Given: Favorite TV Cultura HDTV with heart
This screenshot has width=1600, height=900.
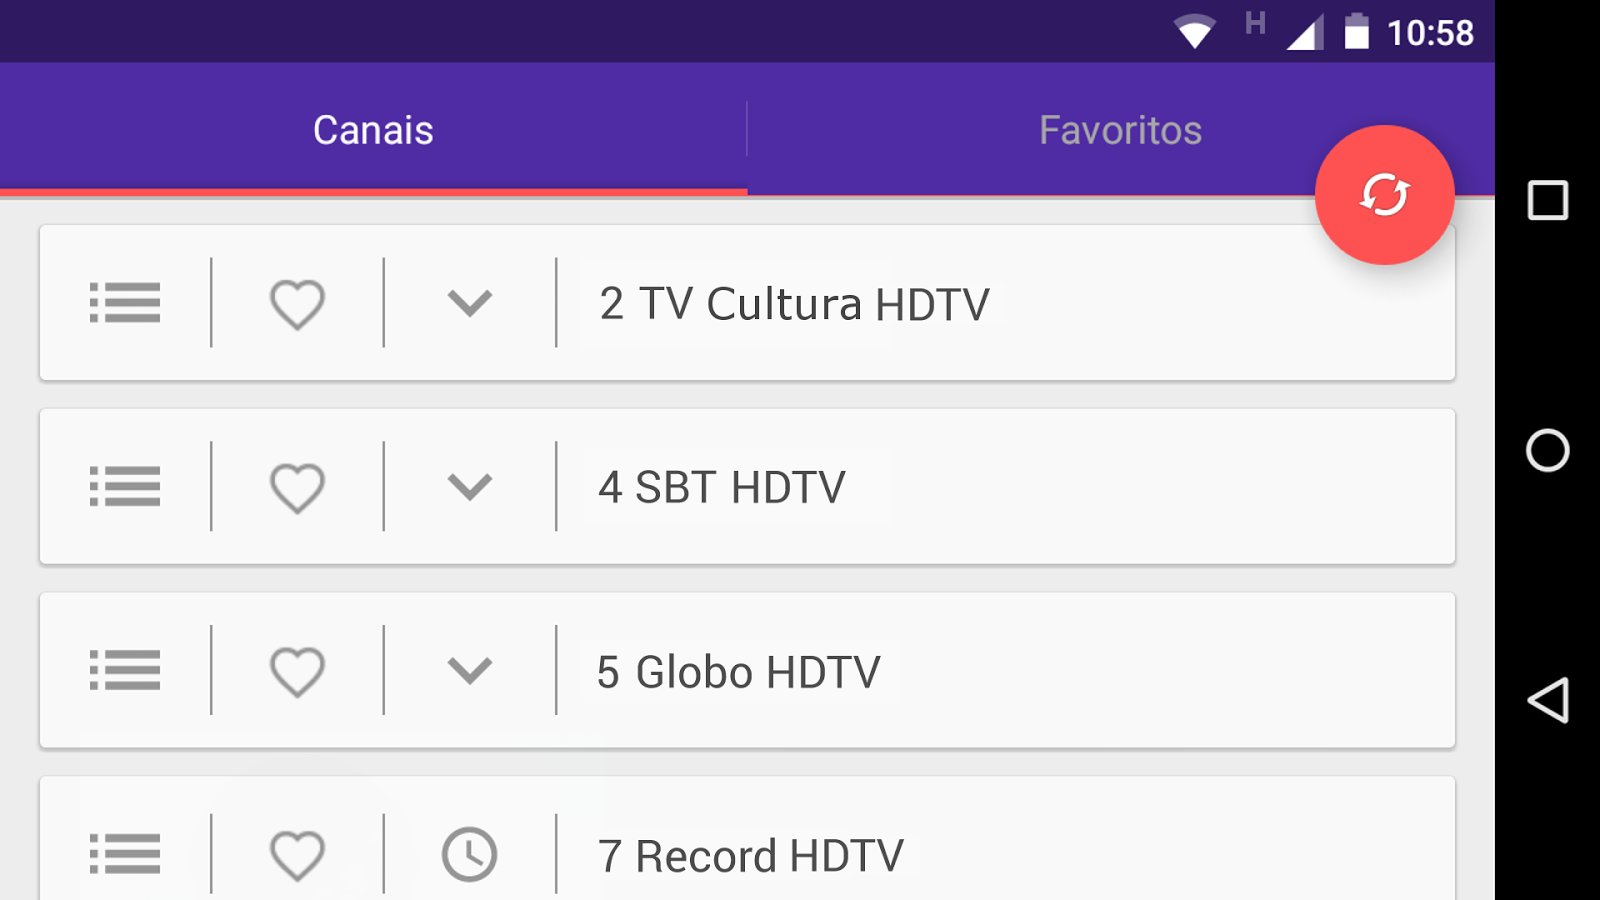Looking at the screenshot, I should pos(297,304).
